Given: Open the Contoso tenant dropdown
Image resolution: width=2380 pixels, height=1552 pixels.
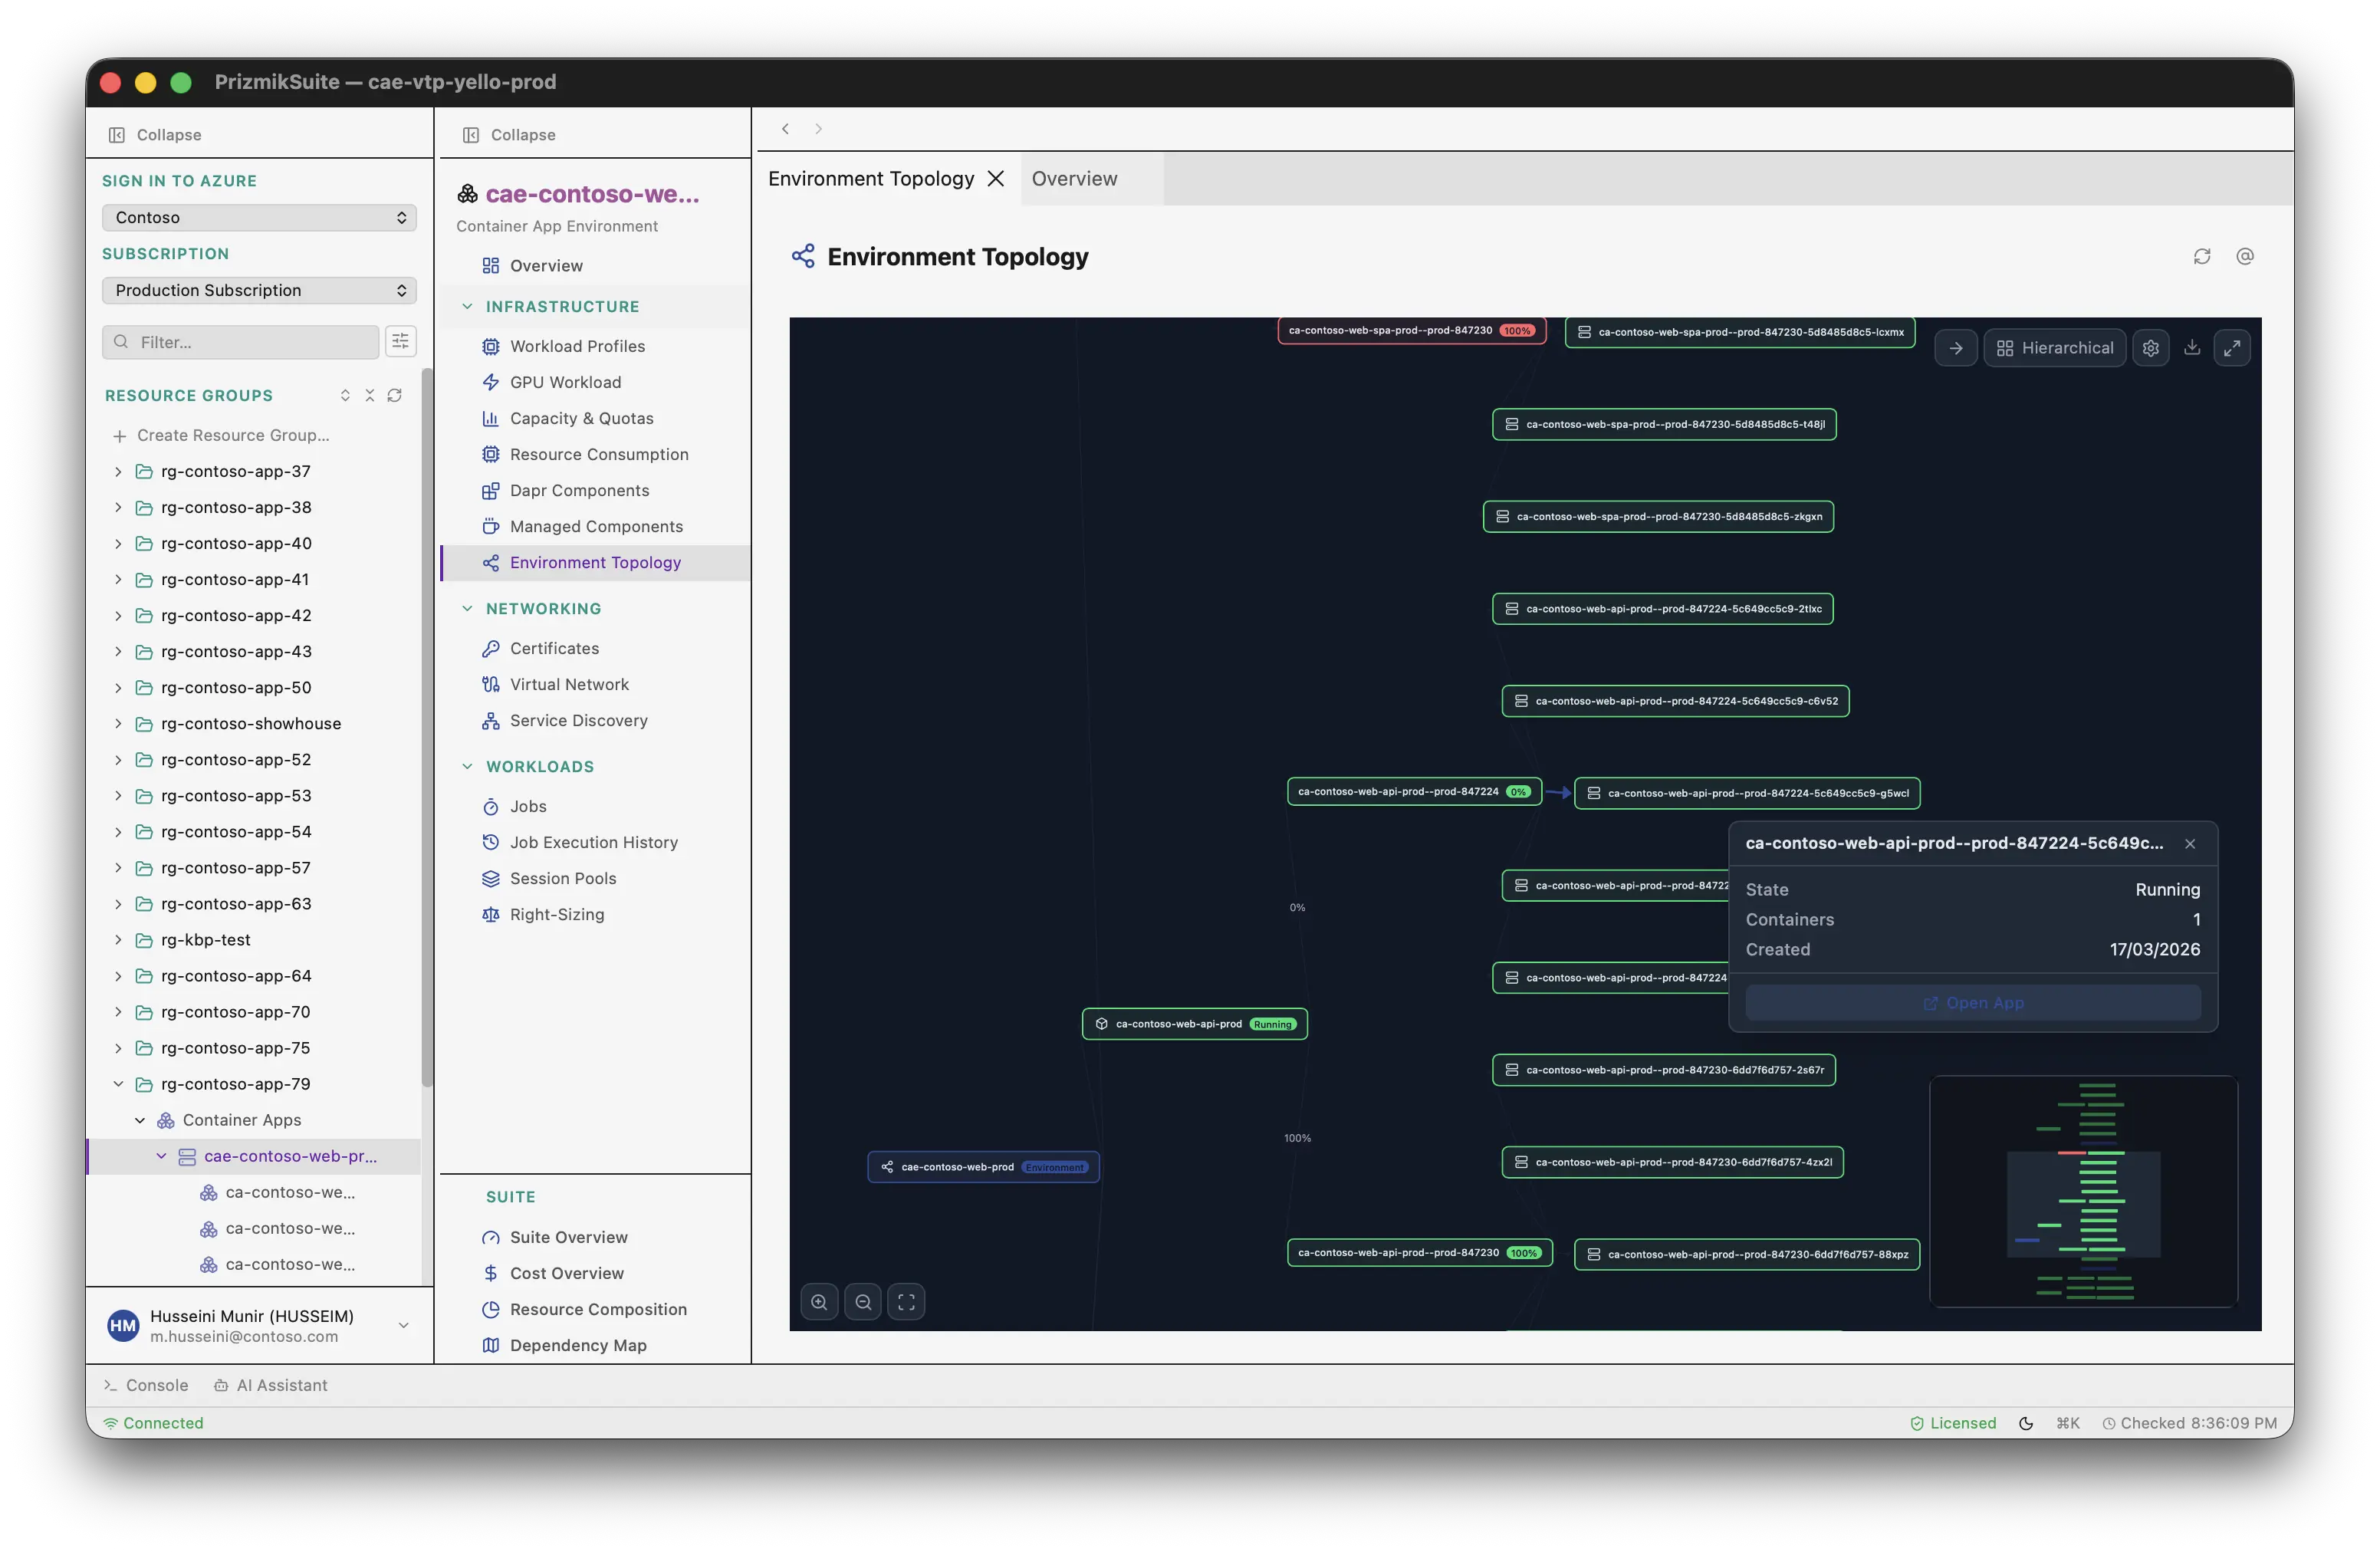Looking at the screenshot, I should (x=259, y=217).
